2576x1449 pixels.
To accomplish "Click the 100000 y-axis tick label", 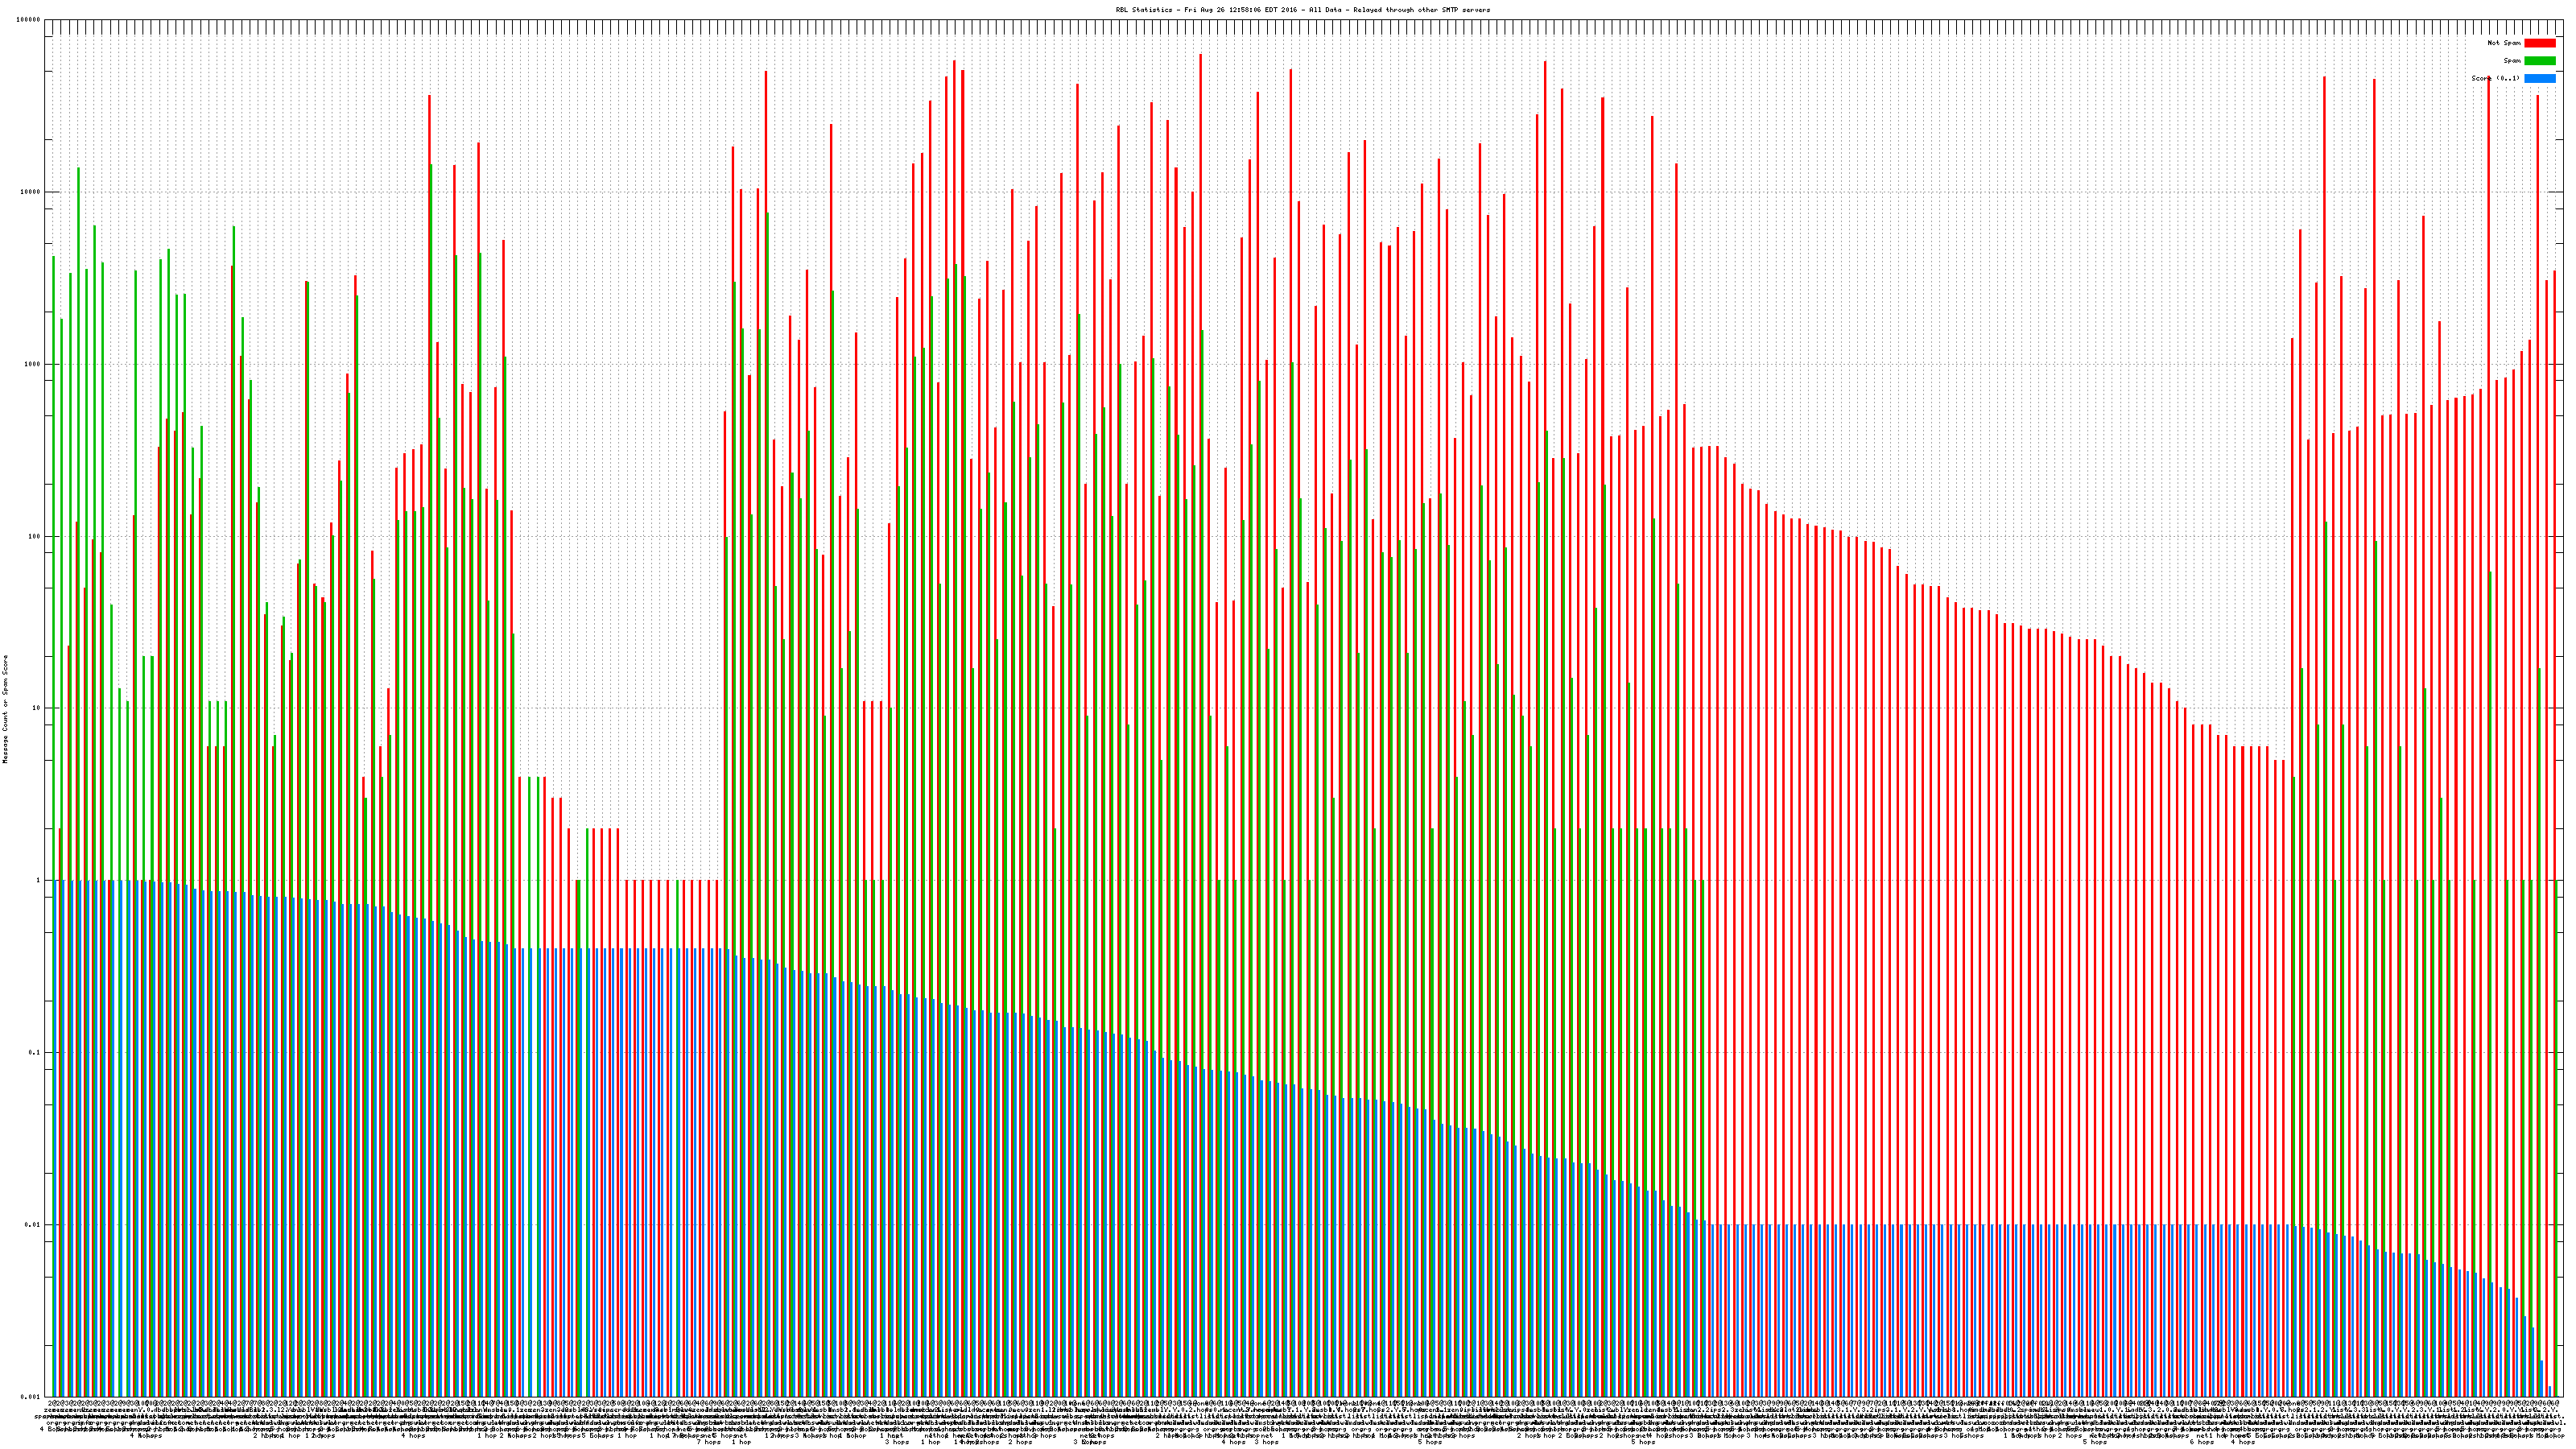I will [29, 20].
